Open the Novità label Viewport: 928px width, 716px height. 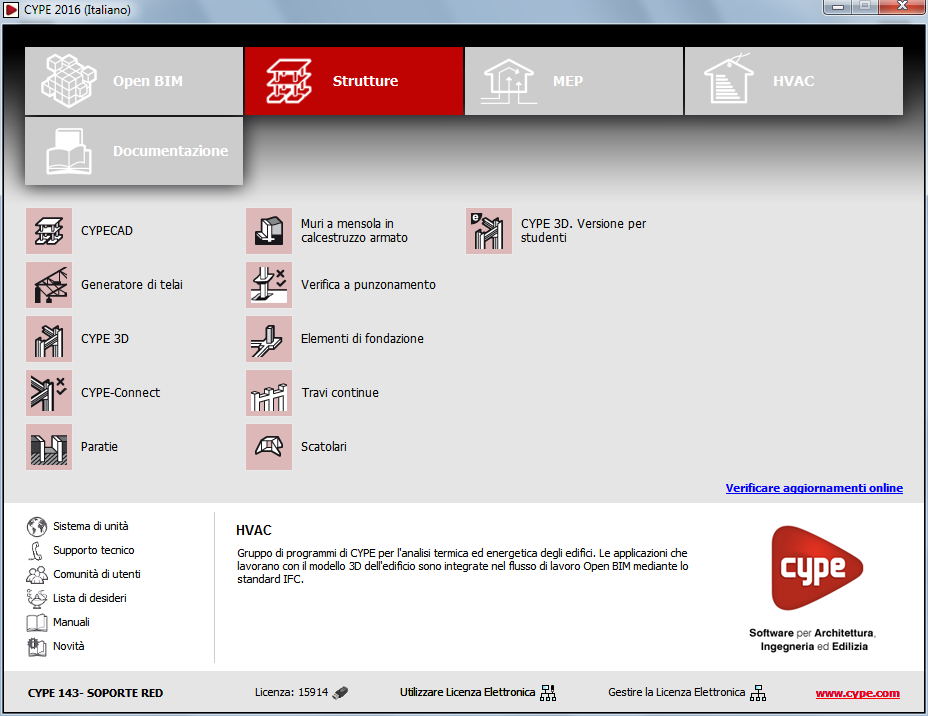[x=69, y=646]
